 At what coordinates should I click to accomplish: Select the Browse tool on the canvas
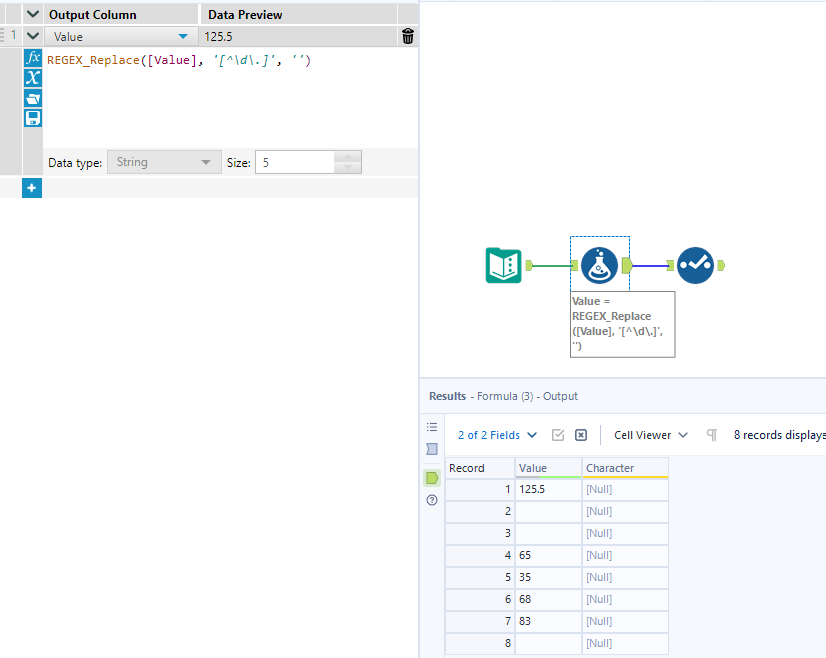(697, 265)
